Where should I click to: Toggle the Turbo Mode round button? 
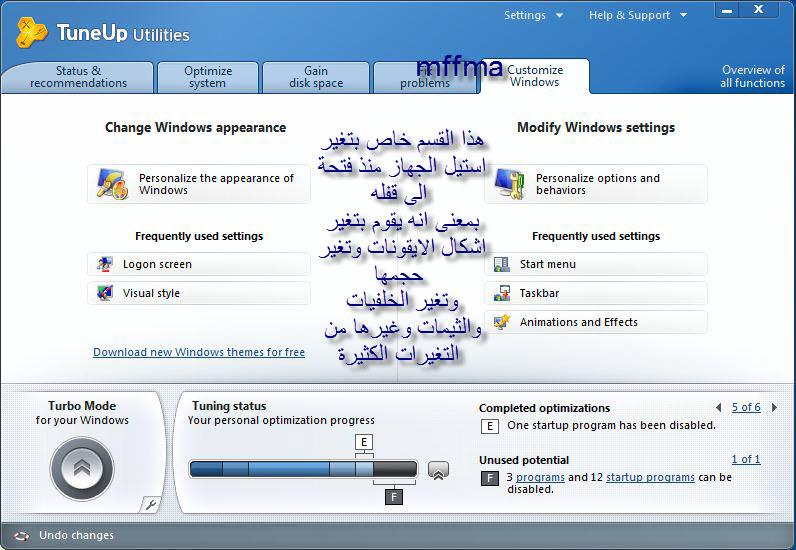click(x=82, y=469)
